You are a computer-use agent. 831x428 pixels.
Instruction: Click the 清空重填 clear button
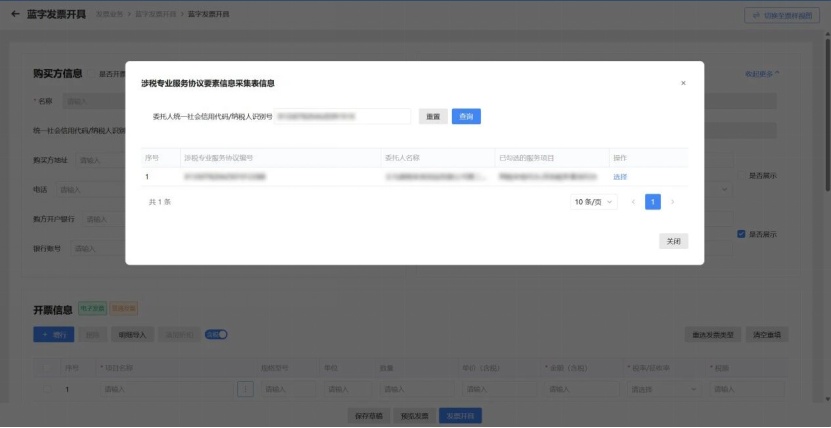pos(767,334)
